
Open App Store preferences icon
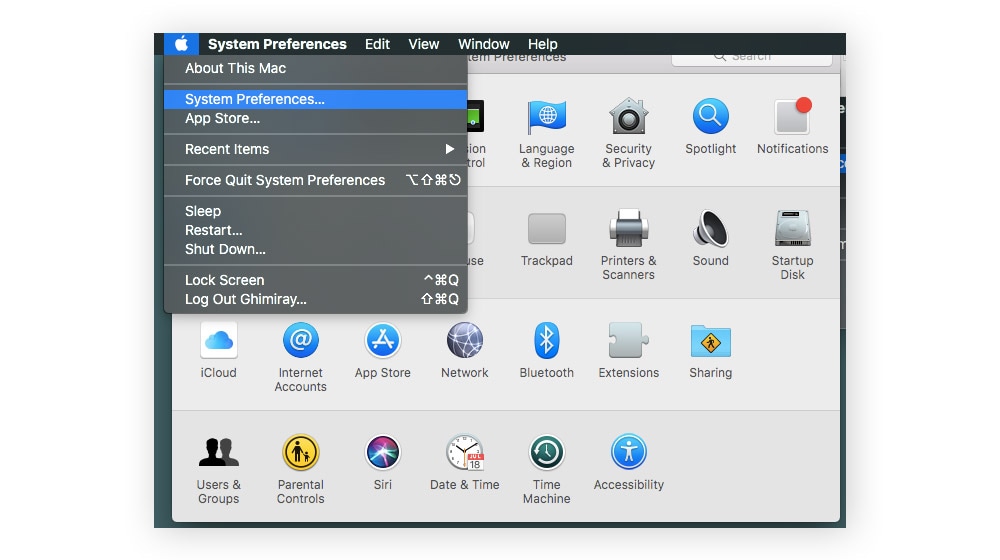(383, 351)
